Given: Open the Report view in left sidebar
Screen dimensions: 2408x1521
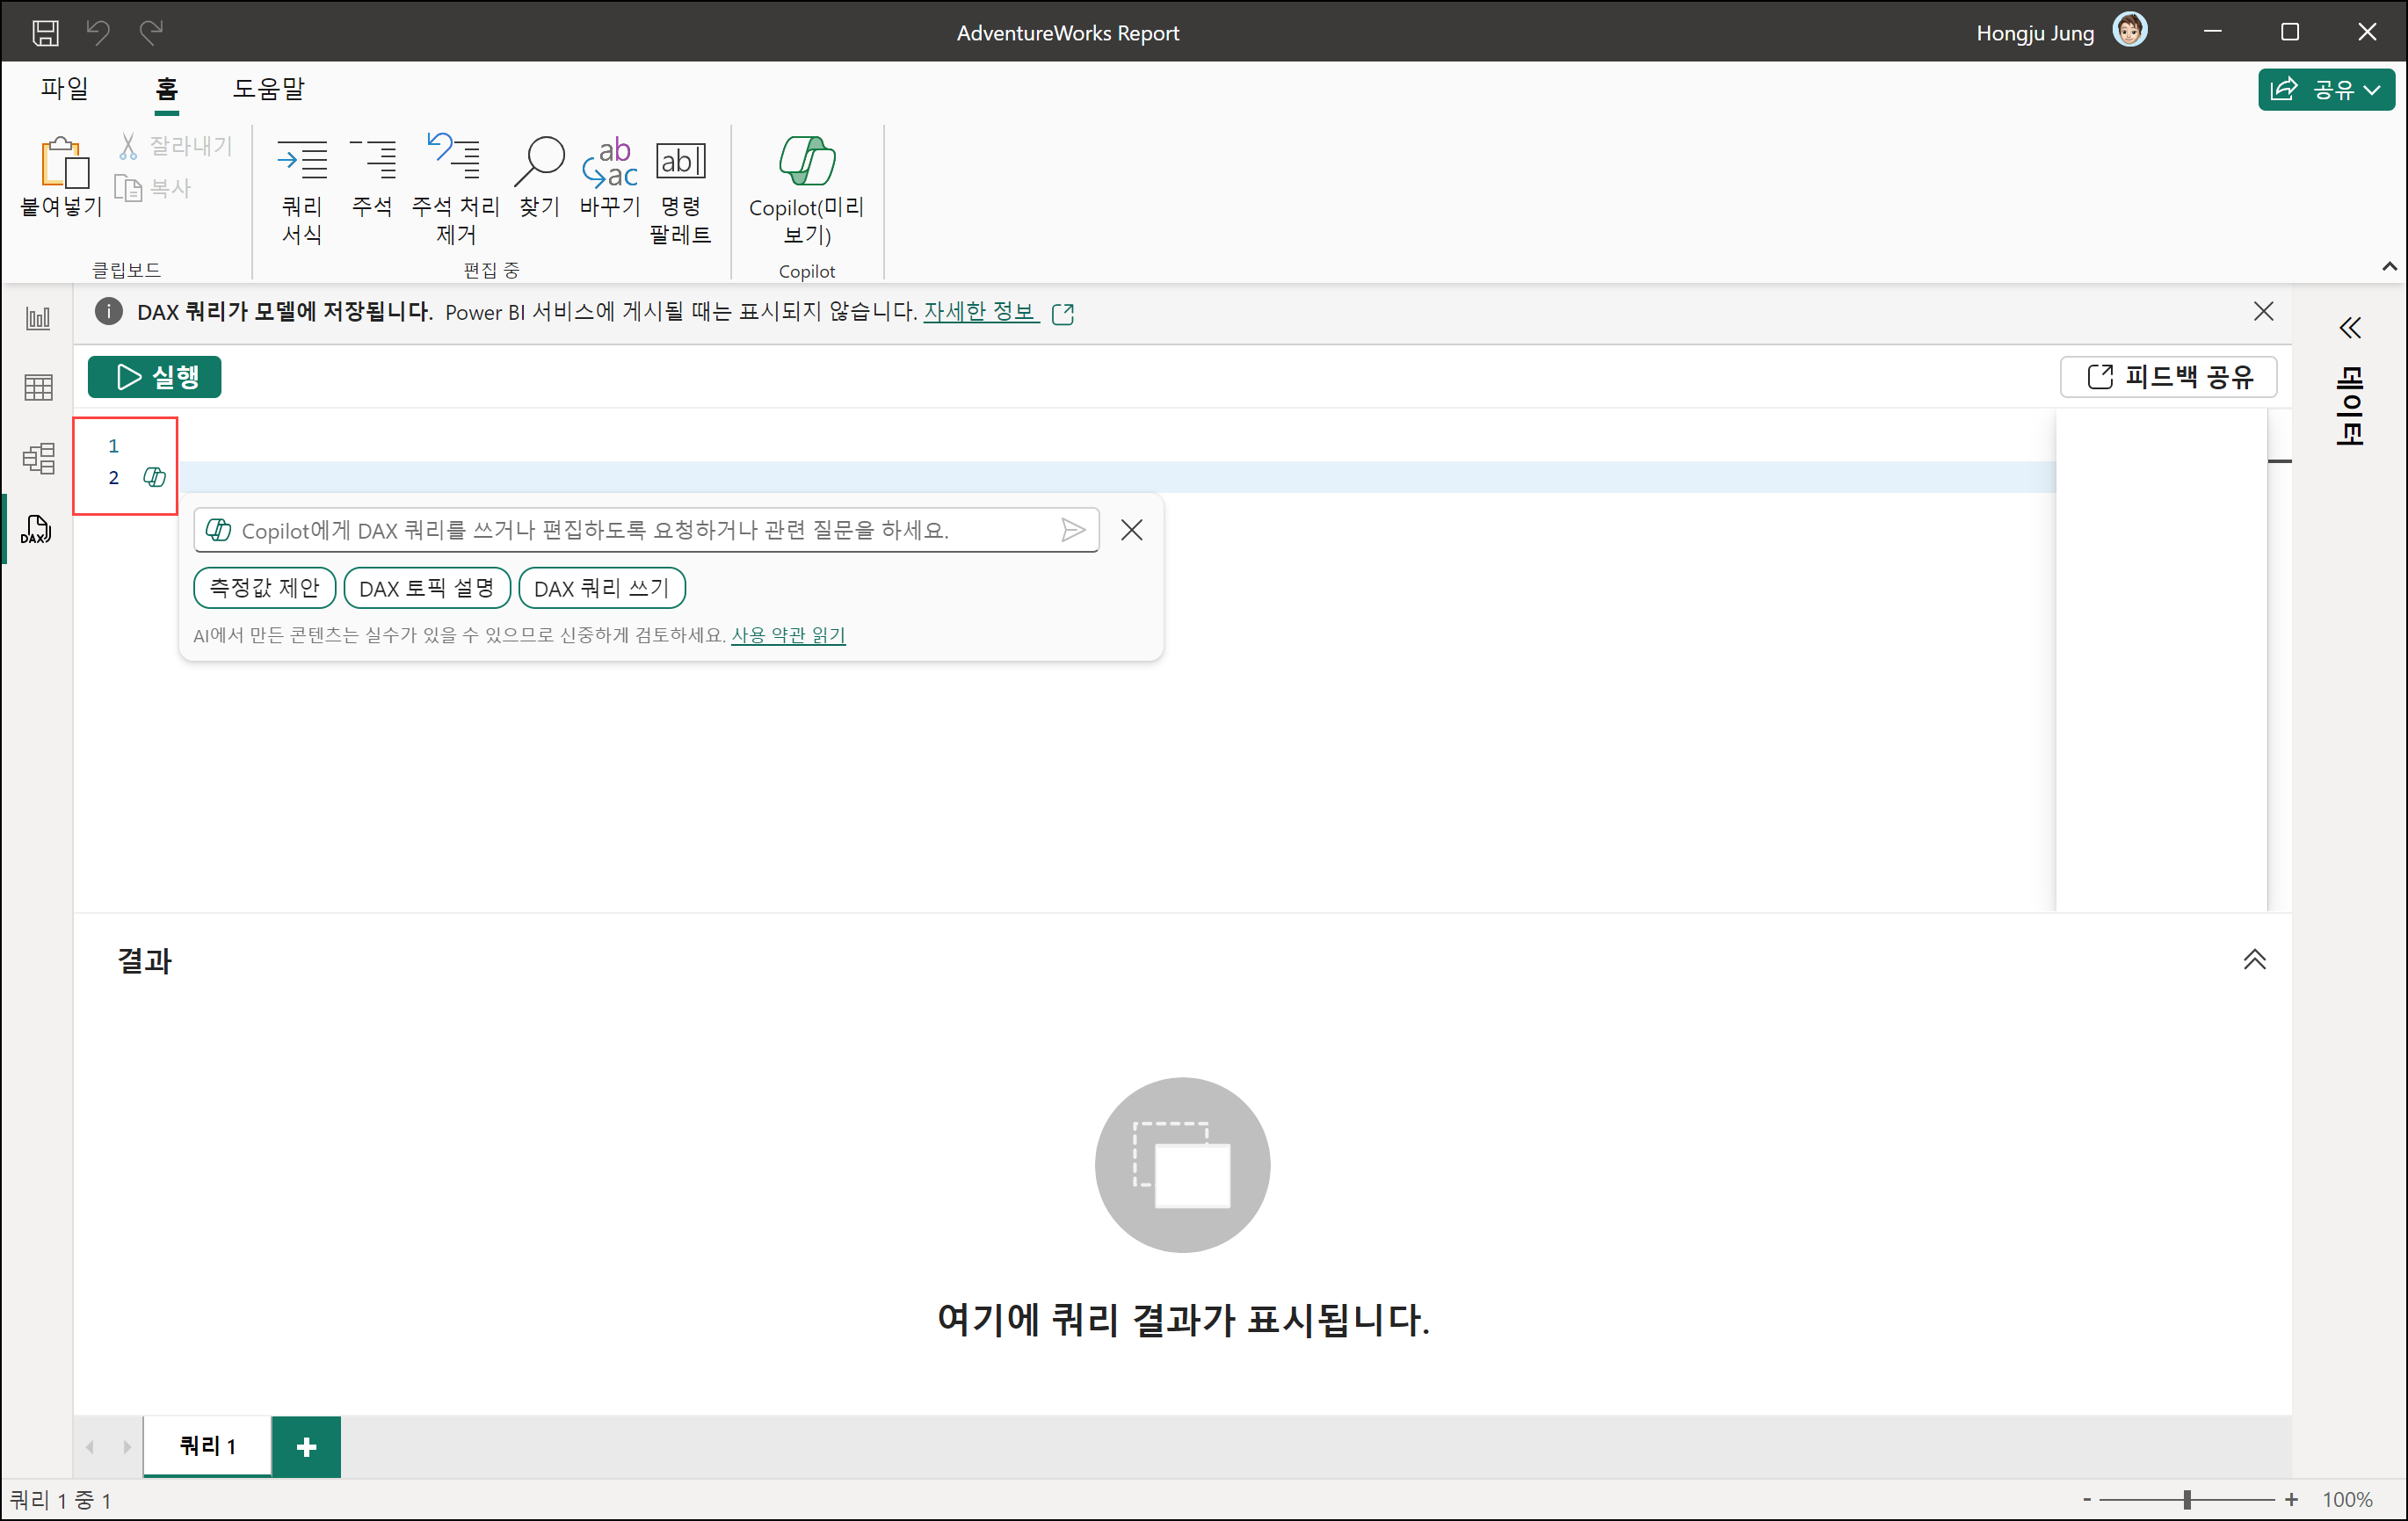Looking at the screenshot, I should (x=38, y=319).
